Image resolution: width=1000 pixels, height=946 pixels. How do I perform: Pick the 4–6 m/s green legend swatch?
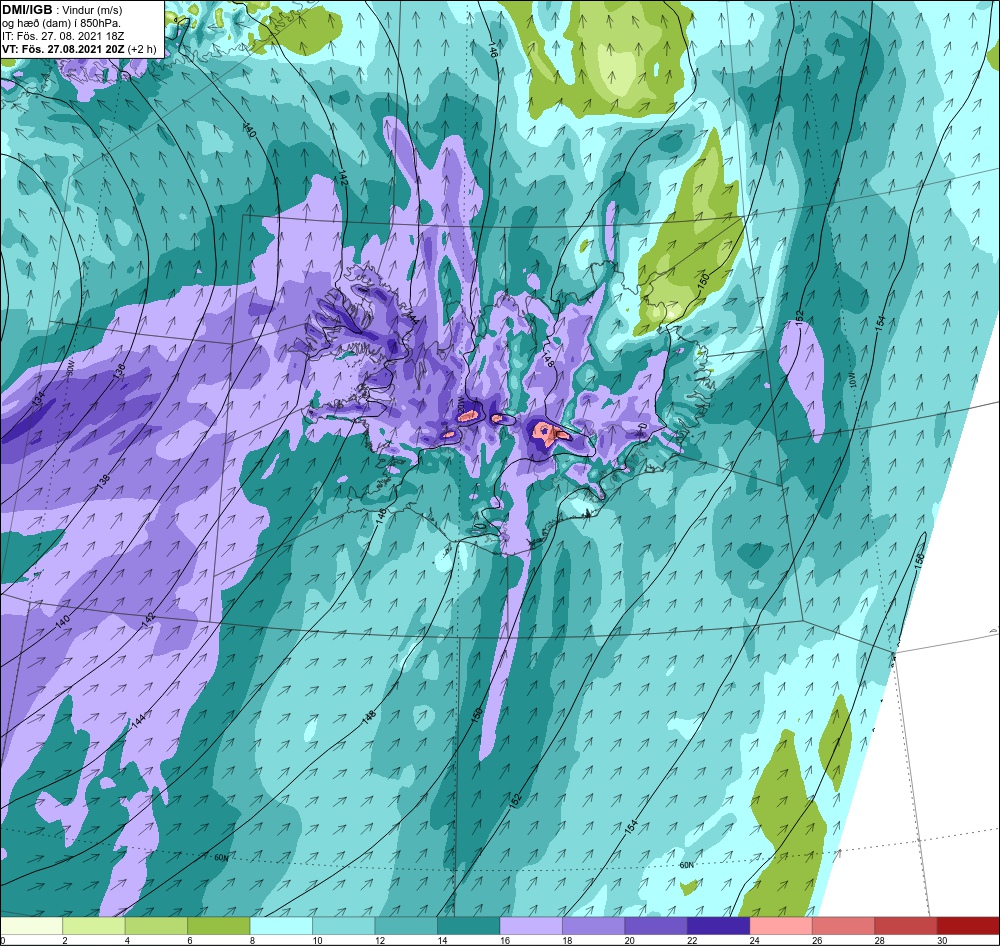156,926
